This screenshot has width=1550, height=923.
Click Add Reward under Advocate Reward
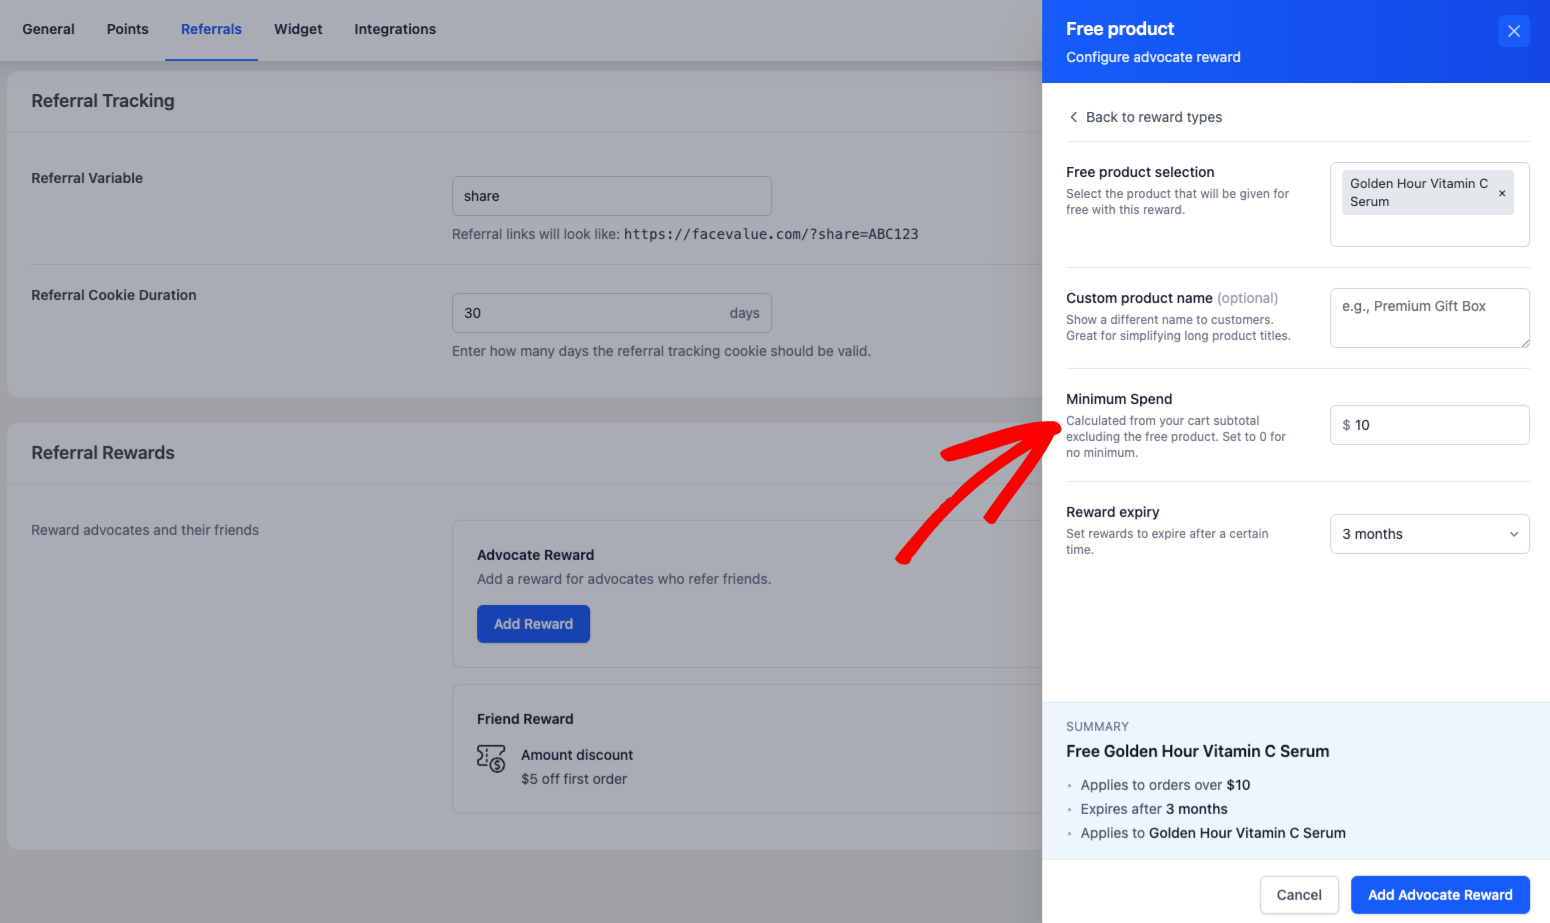[533, 624]
